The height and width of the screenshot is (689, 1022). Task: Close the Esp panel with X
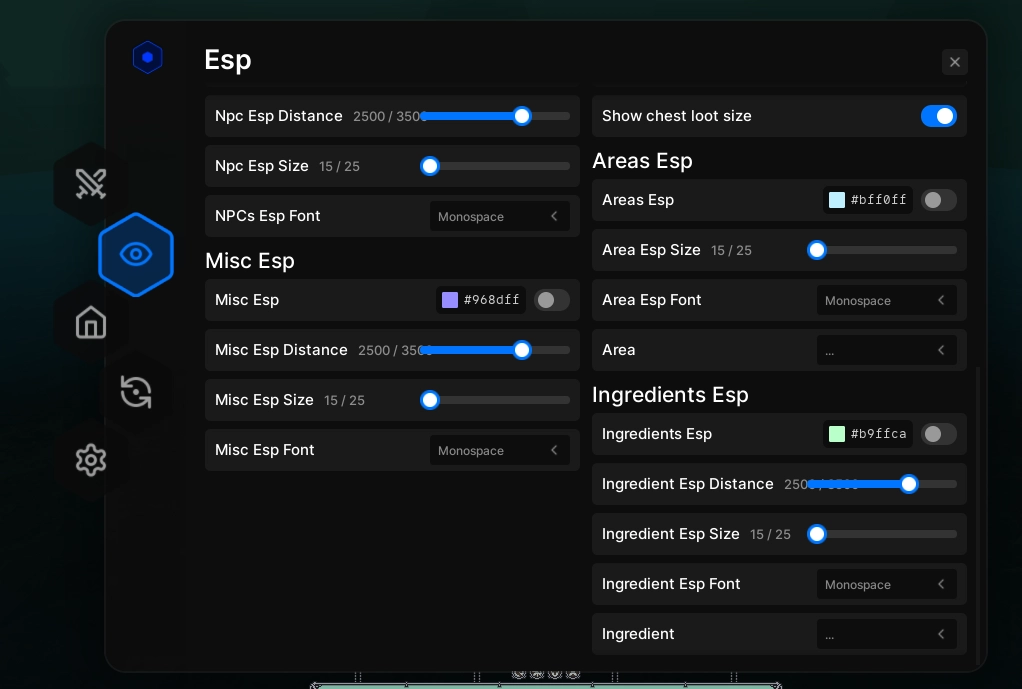click(x=954, y=62)
